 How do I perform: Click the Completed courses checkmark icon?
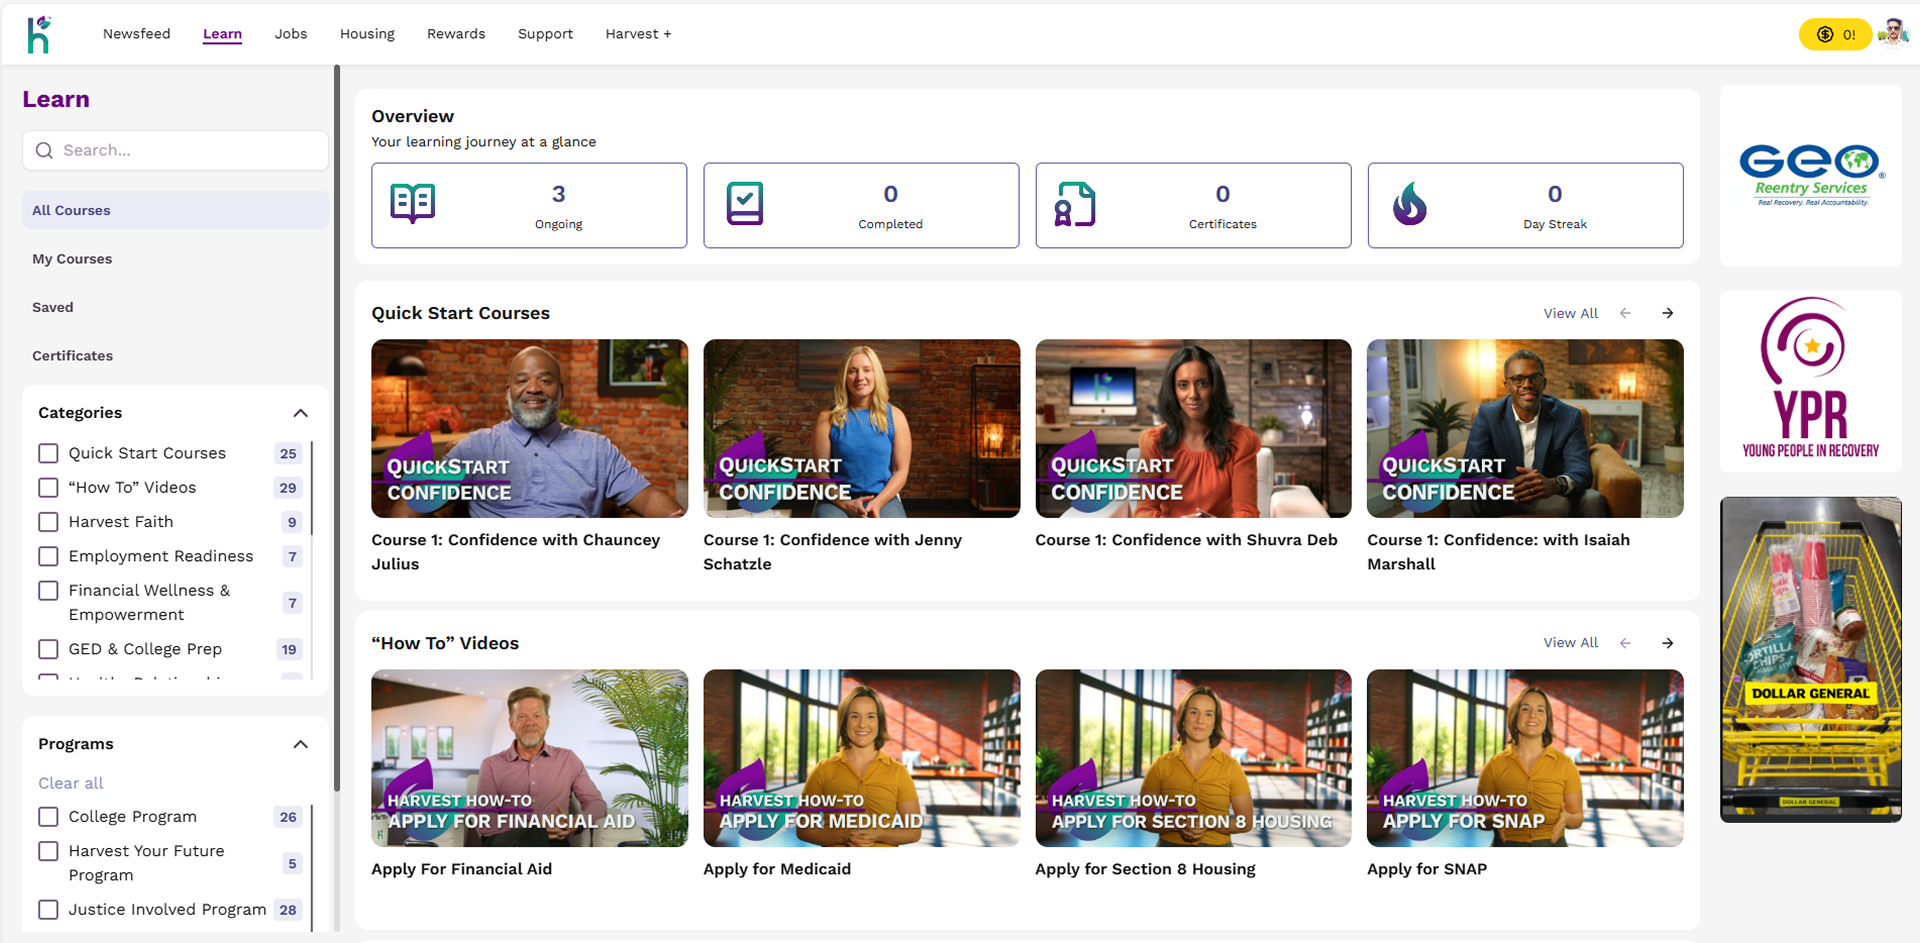pyautogui.click(x=744, y=204)
